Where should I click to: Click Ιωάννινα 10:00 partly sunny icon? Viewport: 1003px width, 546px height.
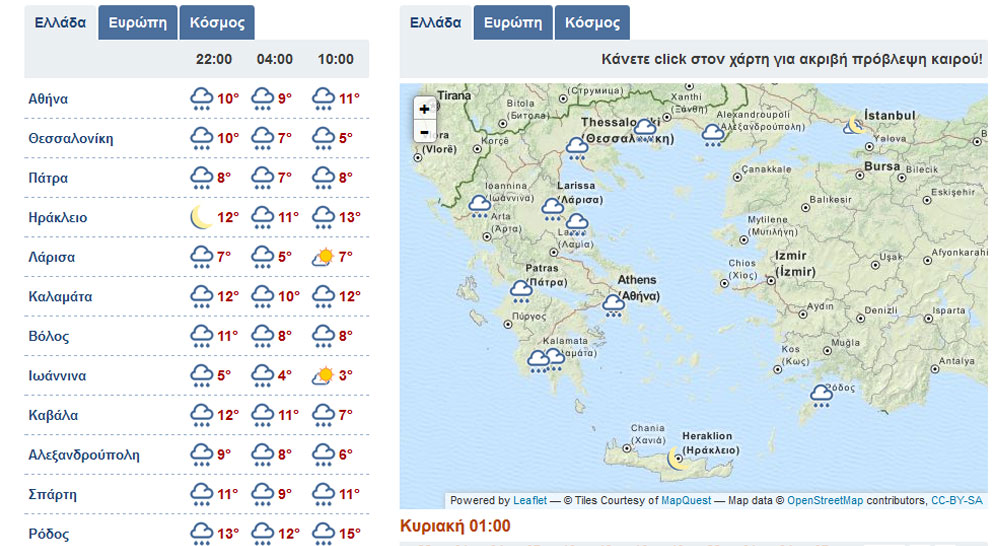pyautogui.click(x=323, y=375)
